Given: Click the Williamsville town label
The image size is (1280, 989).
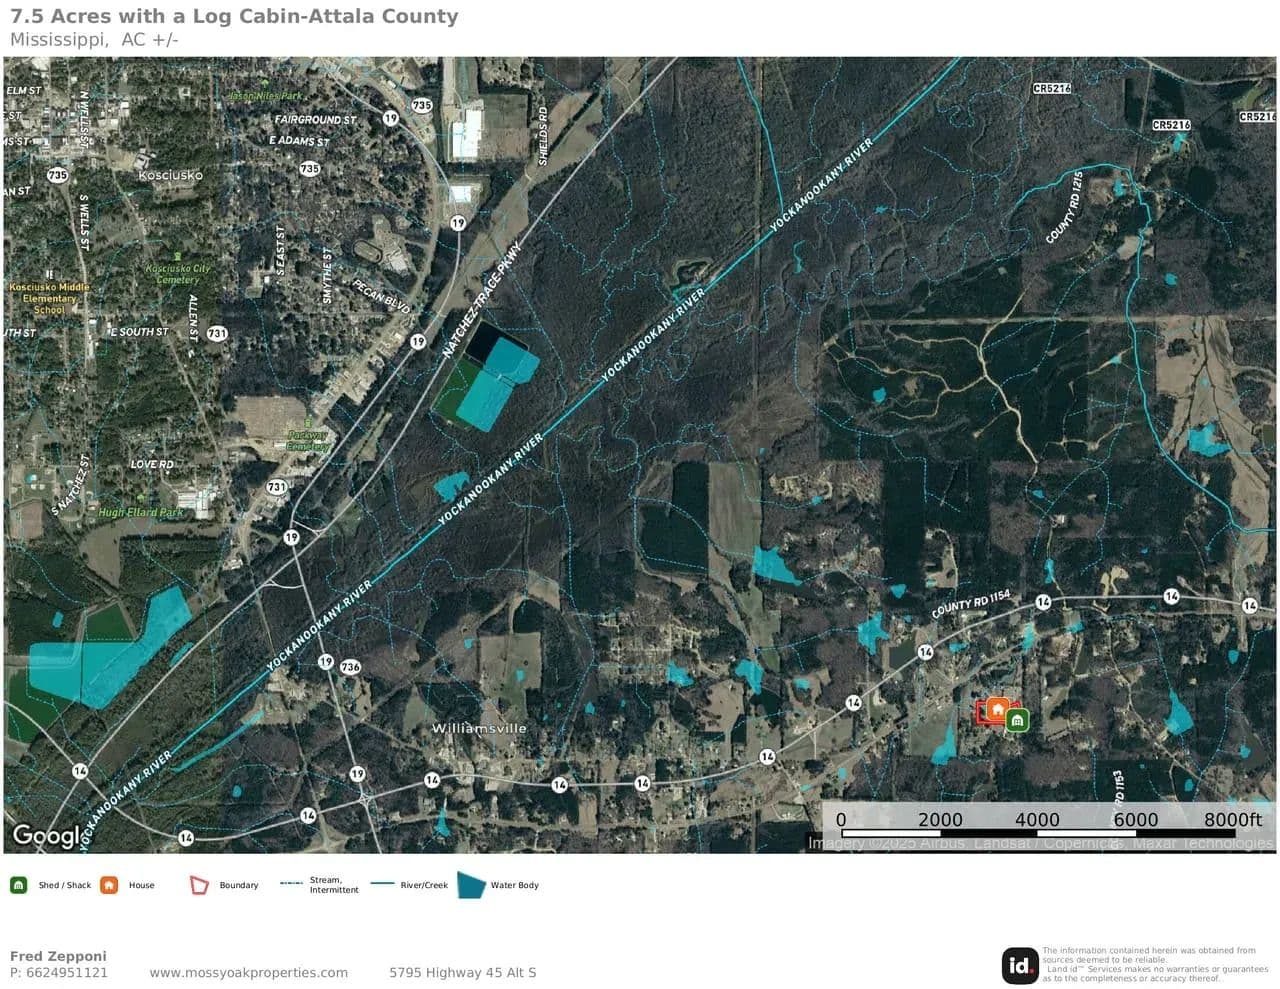Looking at the screenshot, I should click(x=479, y=728).
